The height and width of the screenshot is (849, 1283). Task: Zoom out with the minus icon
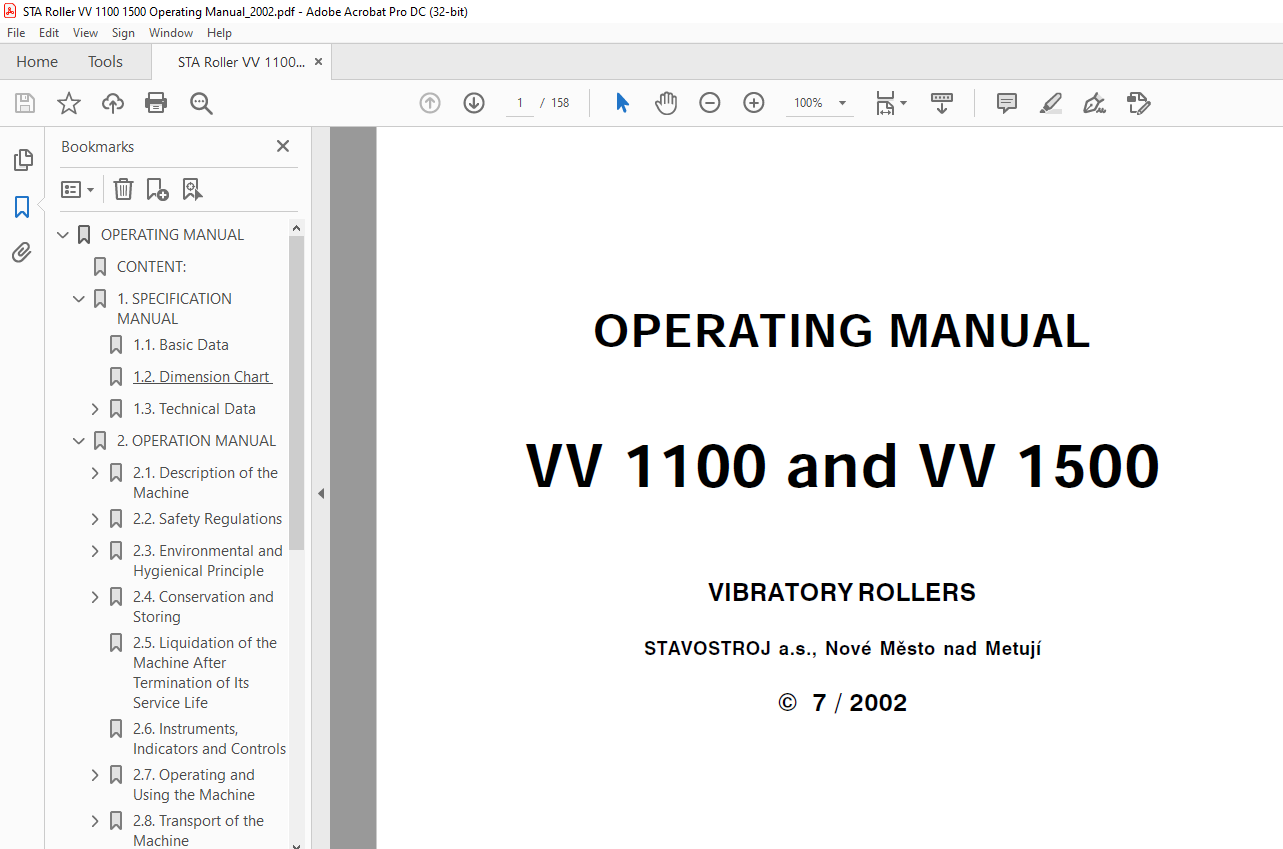click(x=710, y=103)
